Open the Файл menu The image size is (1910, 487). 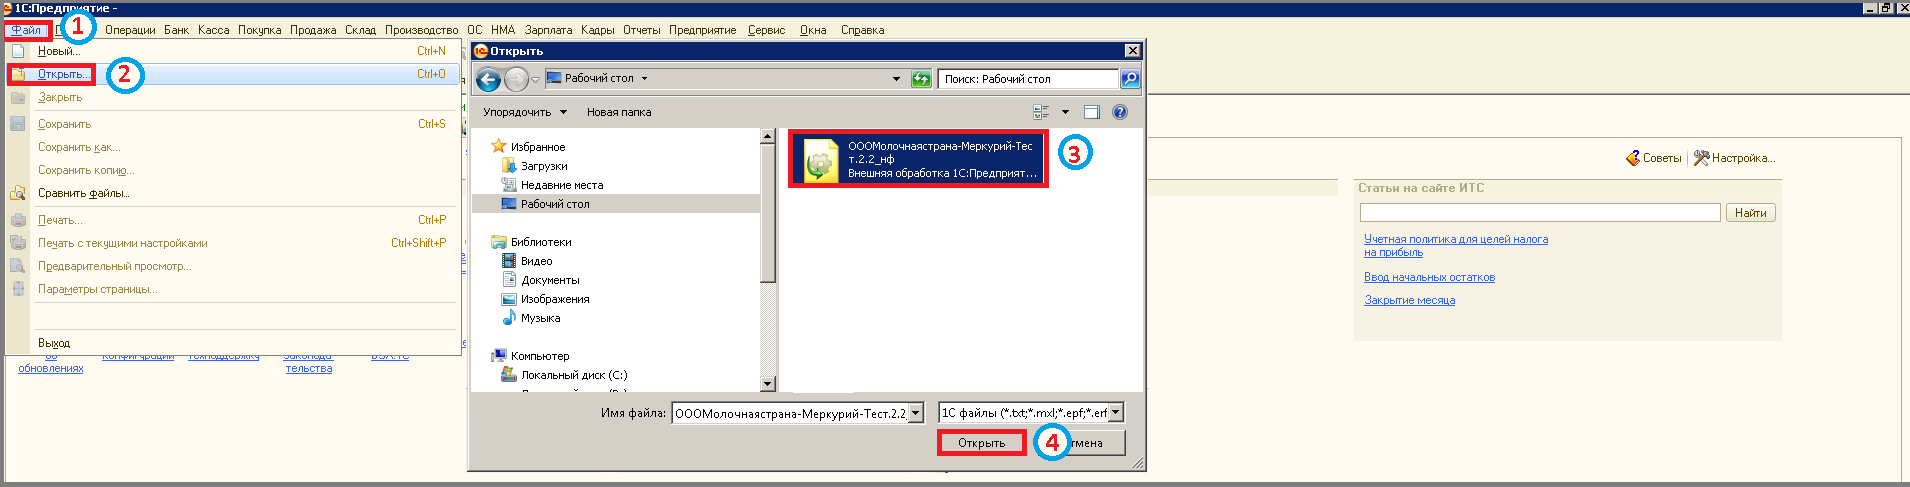click(x=27, y=30)
